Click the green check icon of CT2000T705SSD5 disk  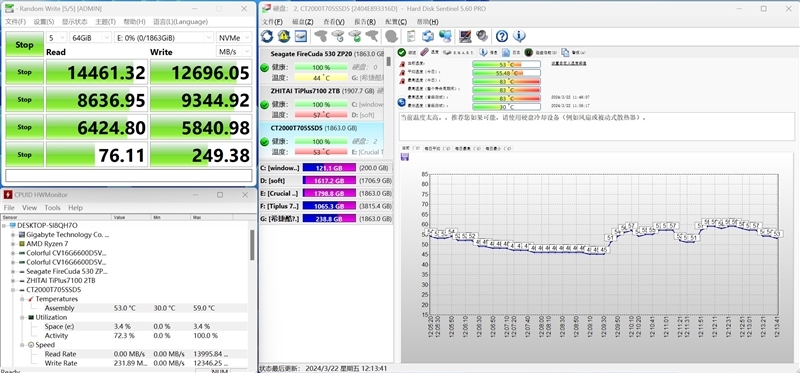(264, 141)
